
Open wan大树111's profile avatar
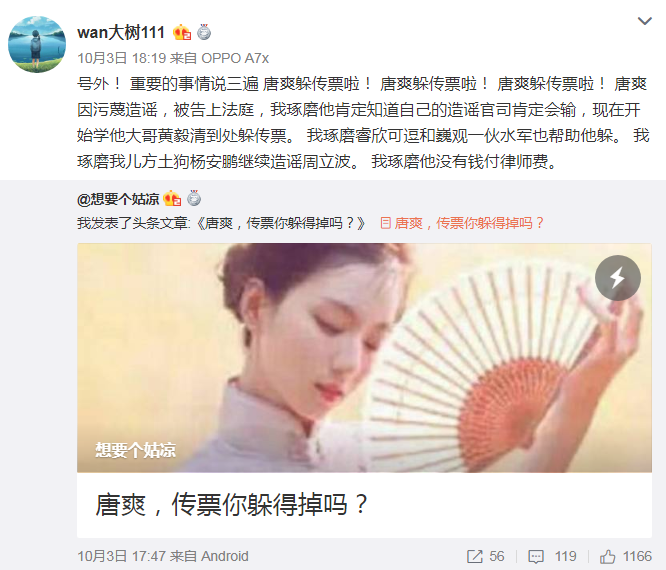[x=37, y=45]
